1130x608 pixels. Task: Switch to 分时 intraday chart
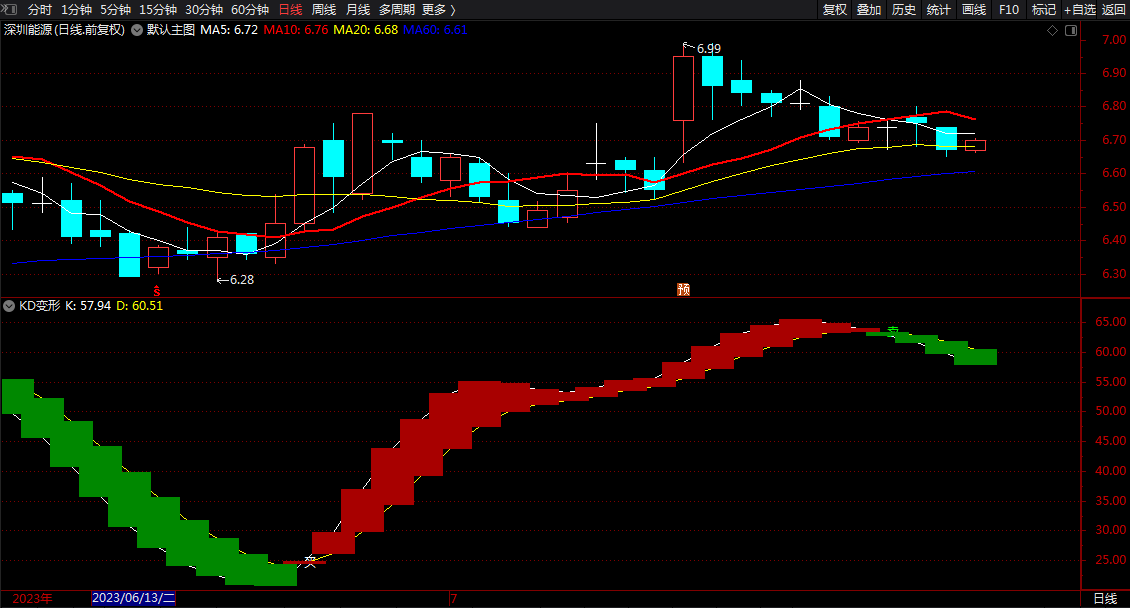40,9
